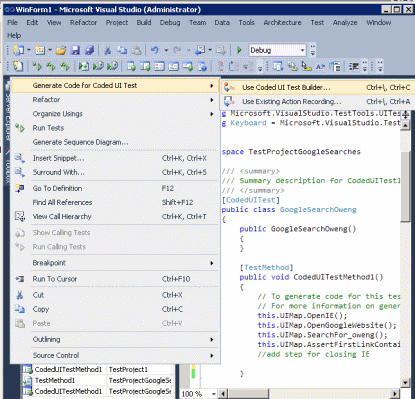Click the Redo arrow icon
Viewport: 415px width, 399px height.
tap(177, 50)
